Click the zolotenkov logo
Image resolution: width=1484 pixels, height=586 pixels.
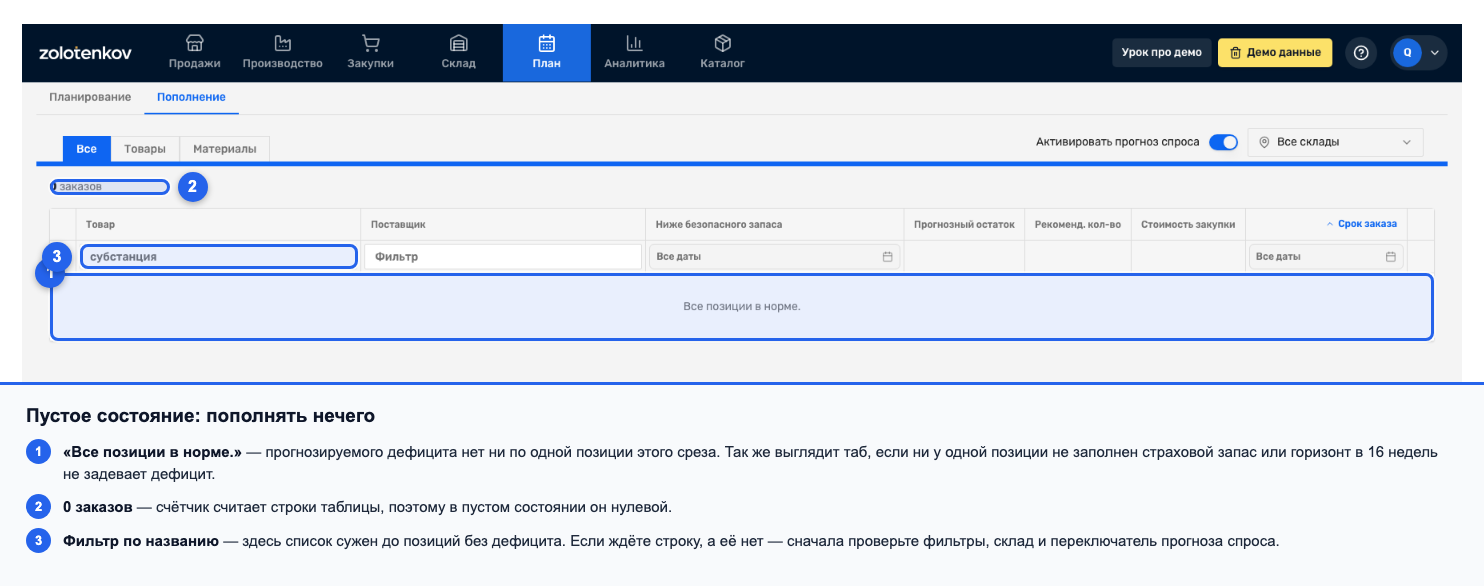pyautogui.click(x=84, y=53)
